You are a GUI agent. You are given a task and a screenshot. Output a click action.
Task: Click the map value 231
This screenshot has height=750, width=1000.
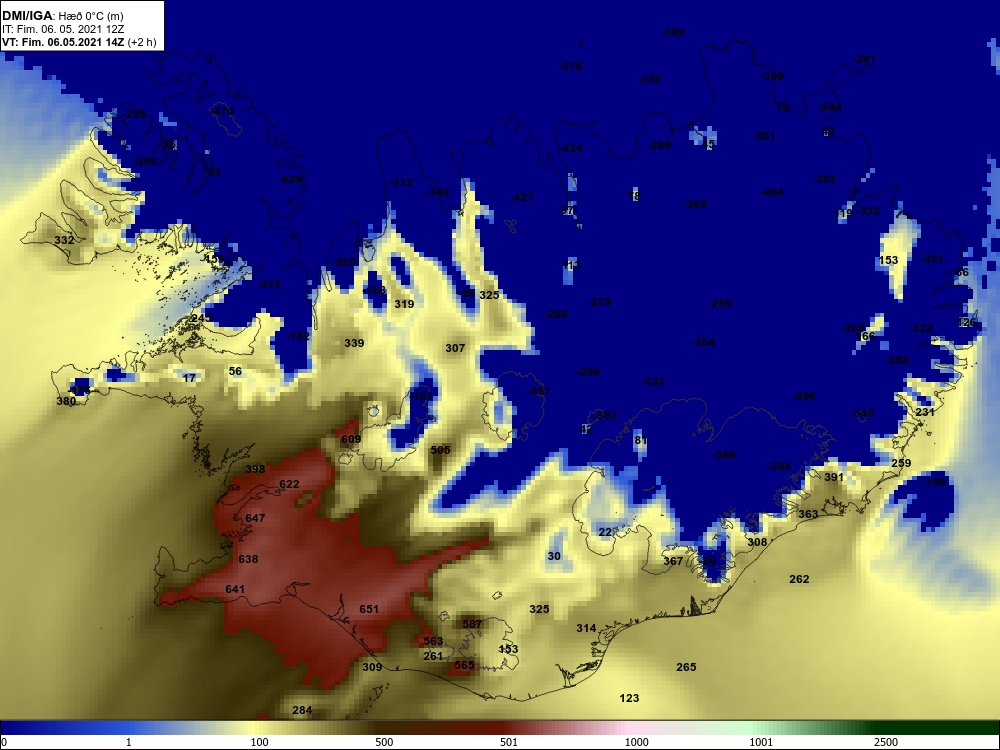click(925, 412)
